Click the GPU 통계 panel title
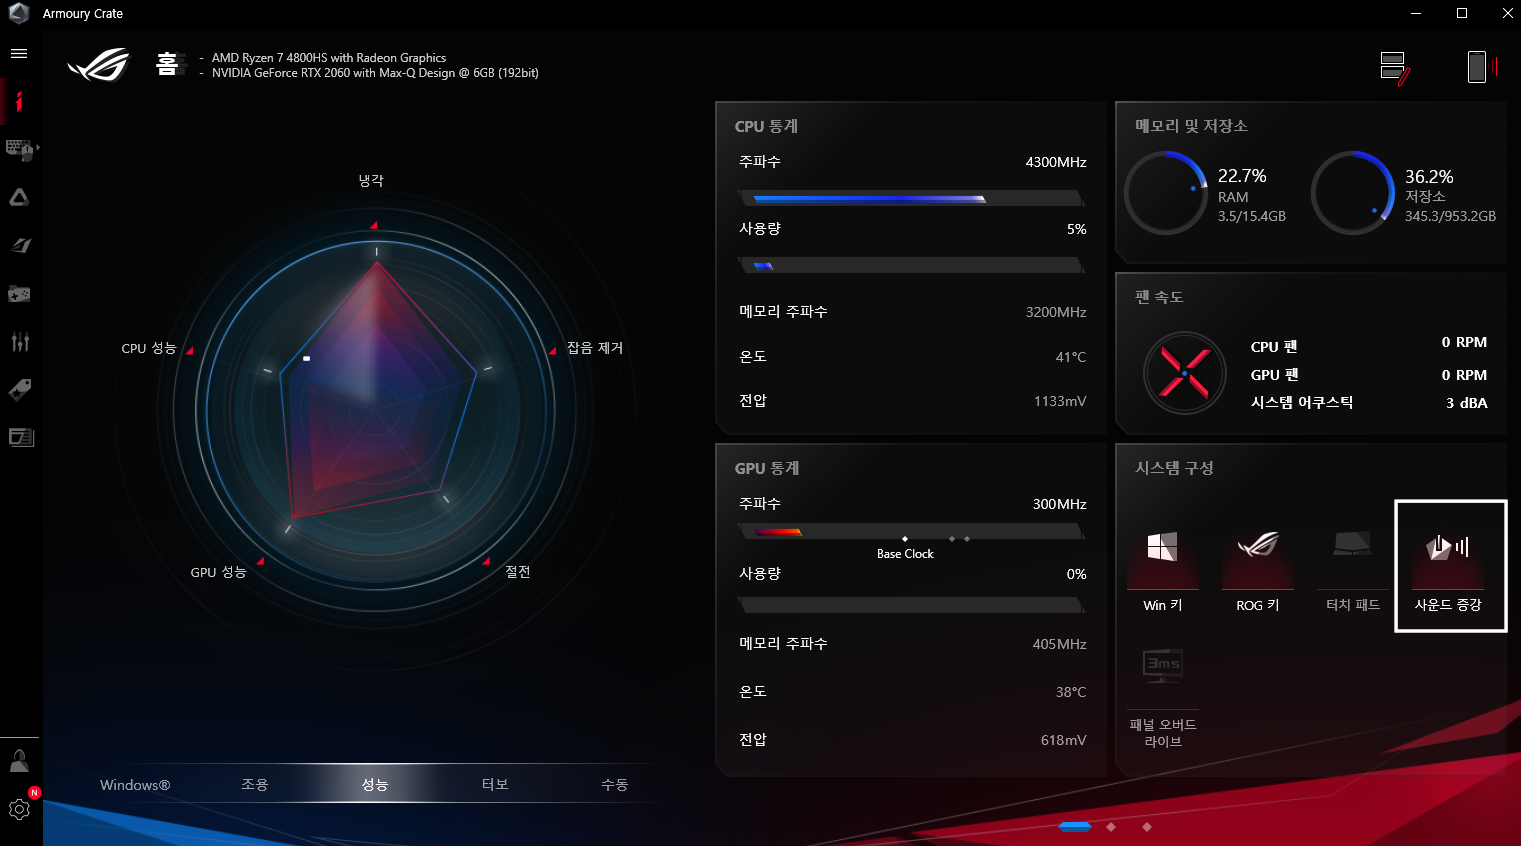1521x846 pixels. coord(767,469)
